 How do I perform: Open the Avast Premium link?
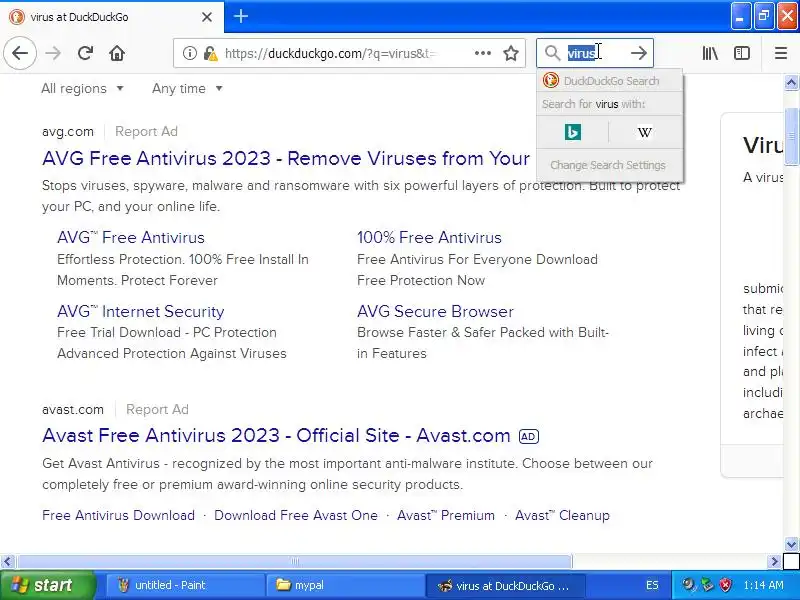tap(446, 515)
